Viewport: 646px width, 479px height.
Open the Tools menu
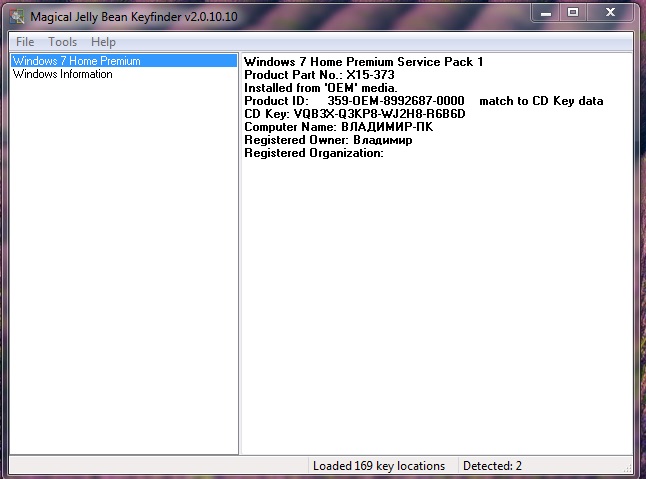62,42
